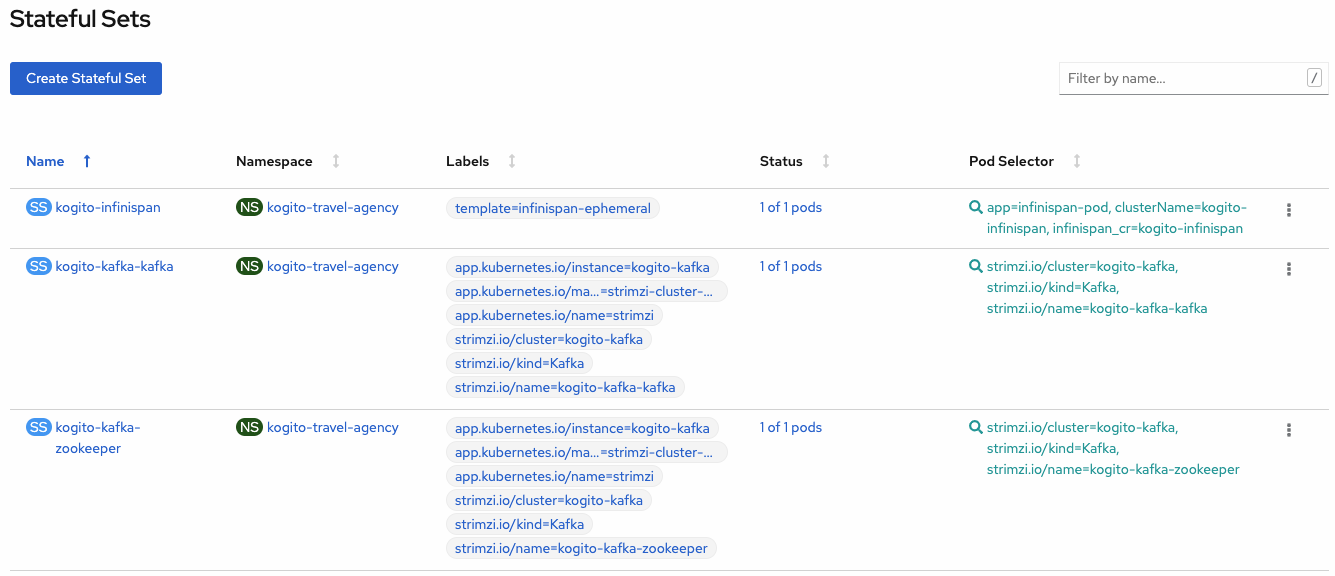Open app=infinispan-pod pod selector link

(x=1117, y=218)
